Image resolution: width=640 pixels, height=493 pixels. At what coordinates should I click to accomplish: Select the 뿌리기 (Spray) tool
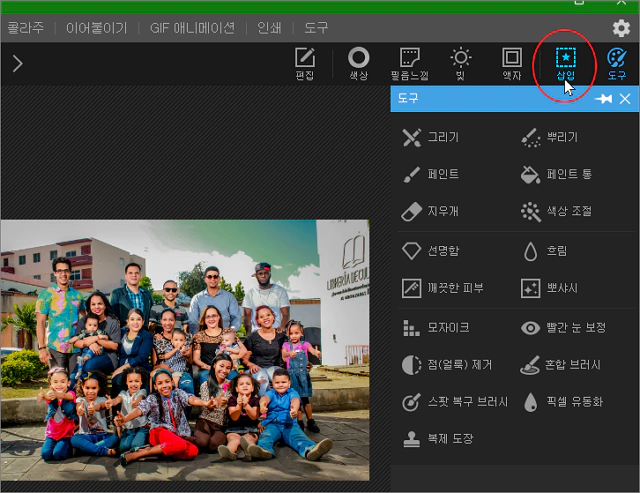(549, 137)
